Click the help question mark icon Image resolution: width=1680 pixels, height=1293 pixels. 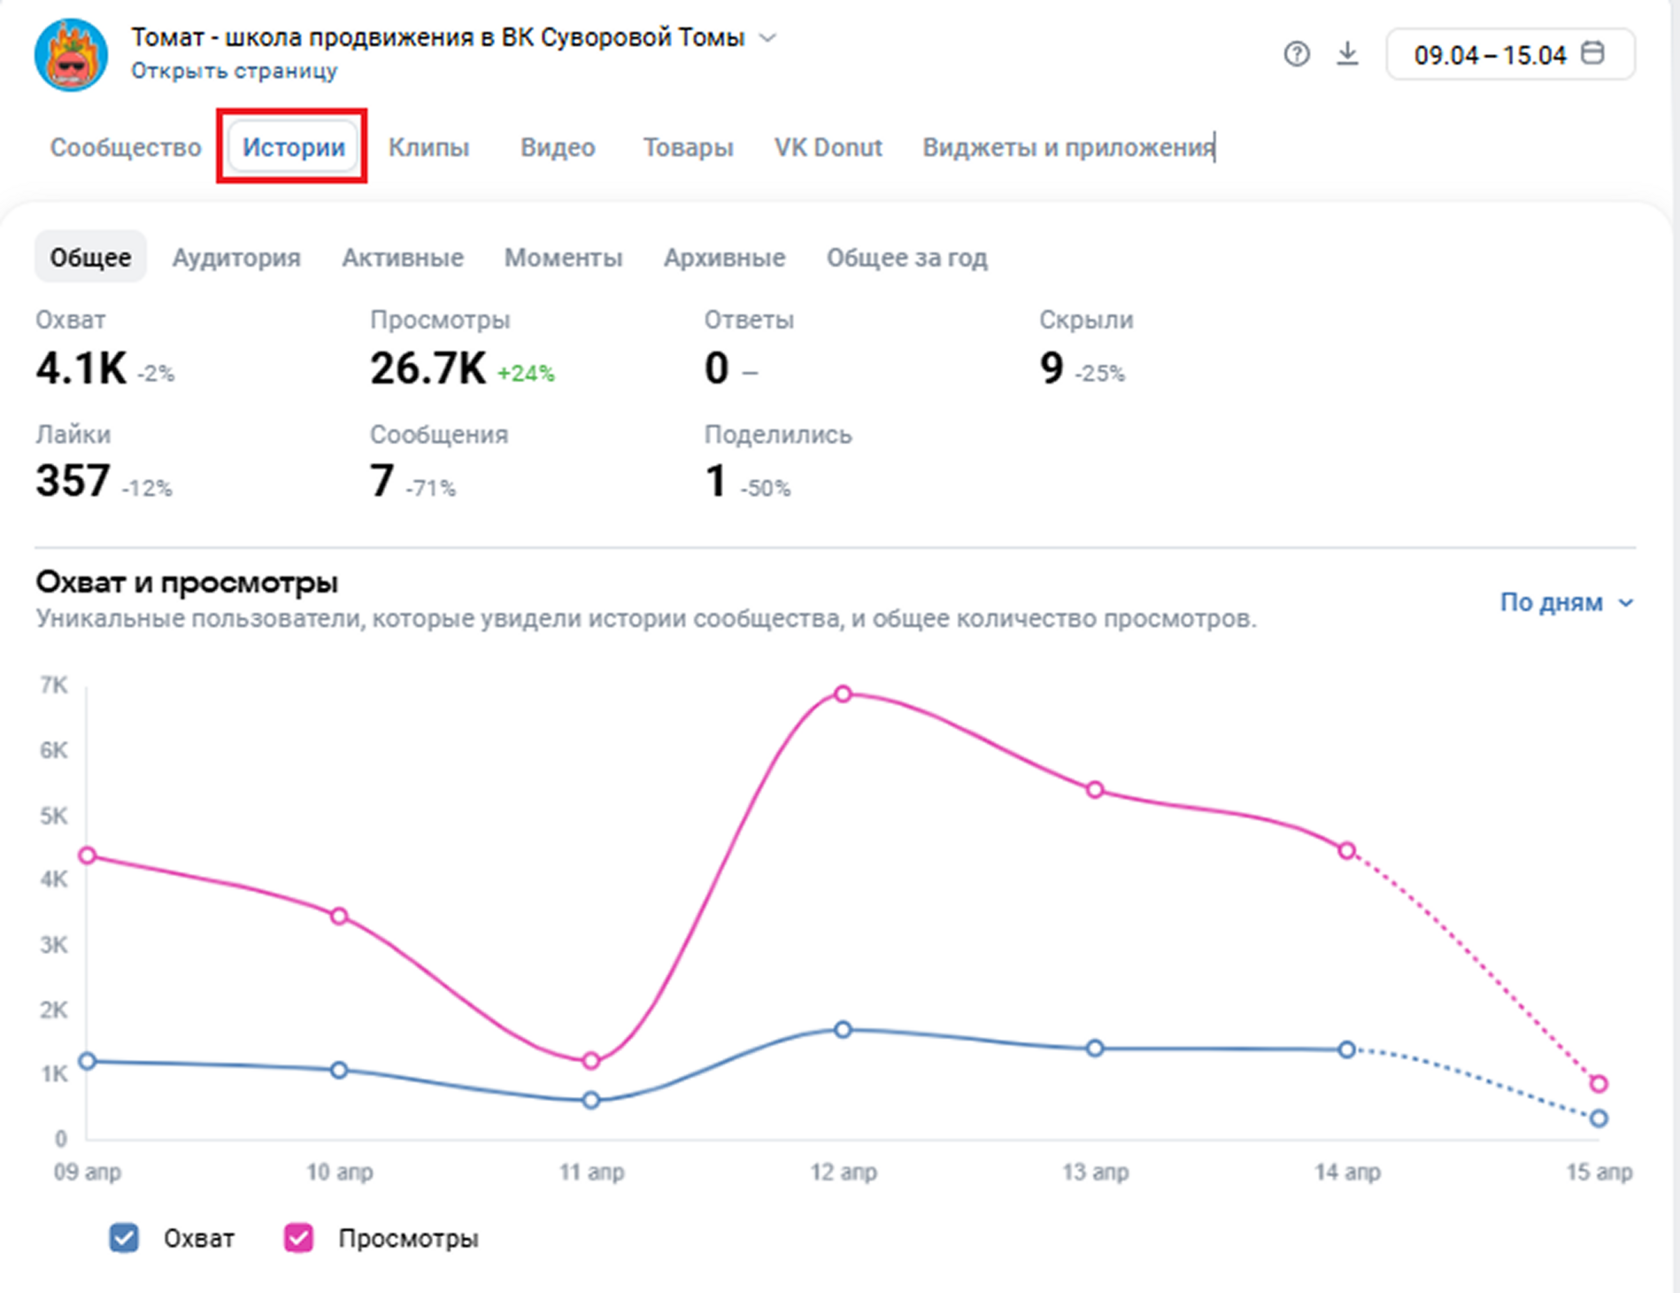point(1296,54)
